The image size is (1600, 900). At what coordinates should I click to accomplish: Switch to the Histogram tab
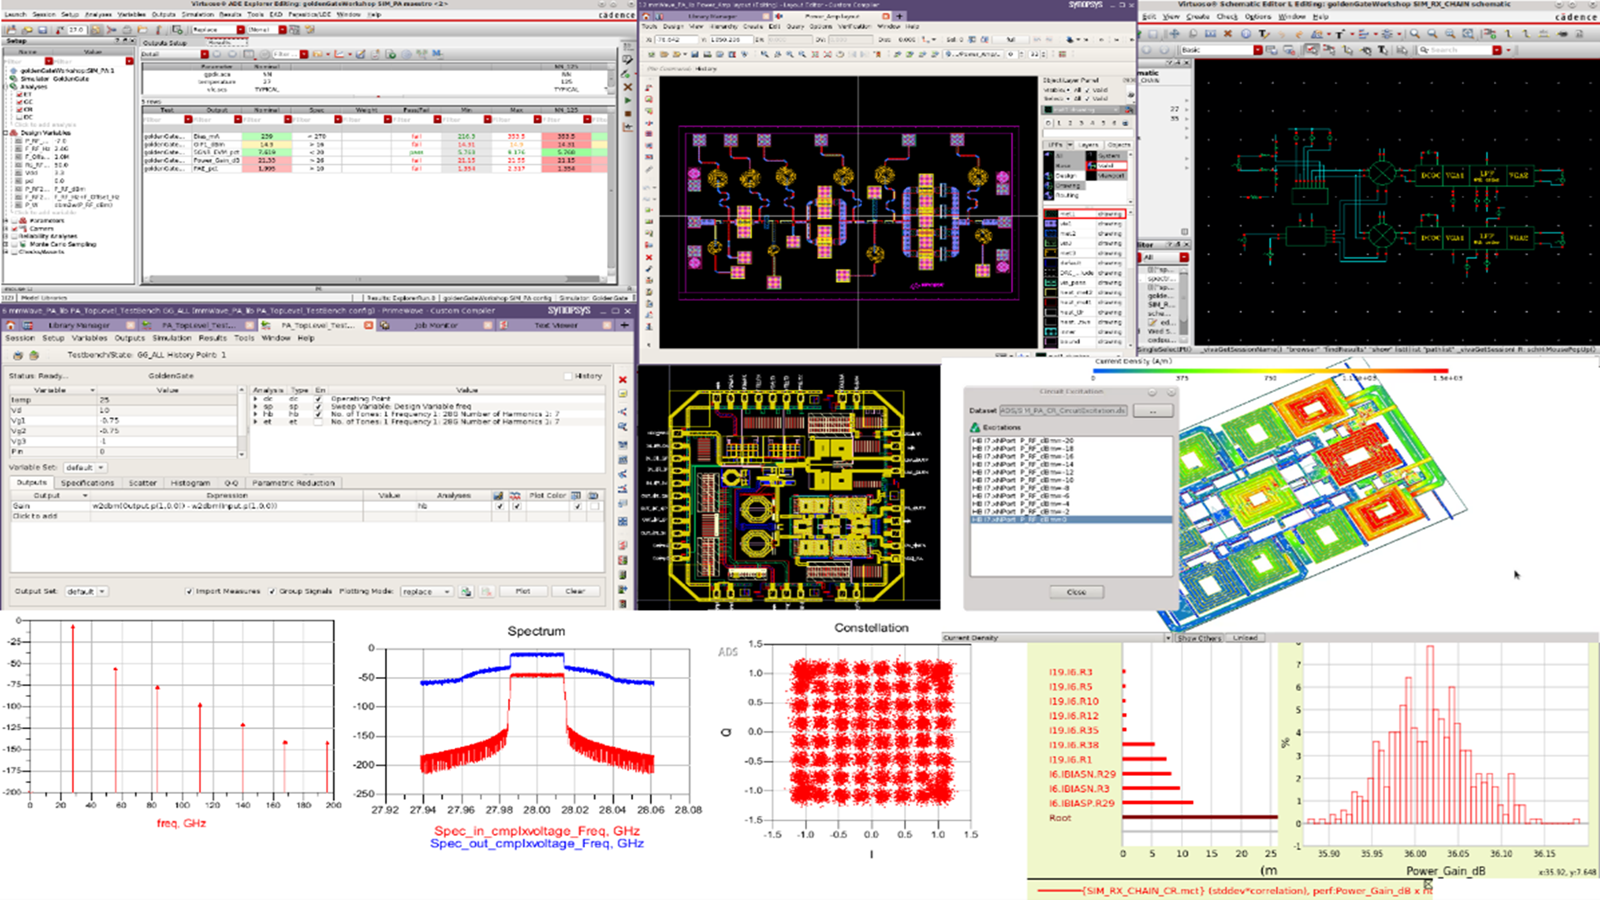coord(190,483)
